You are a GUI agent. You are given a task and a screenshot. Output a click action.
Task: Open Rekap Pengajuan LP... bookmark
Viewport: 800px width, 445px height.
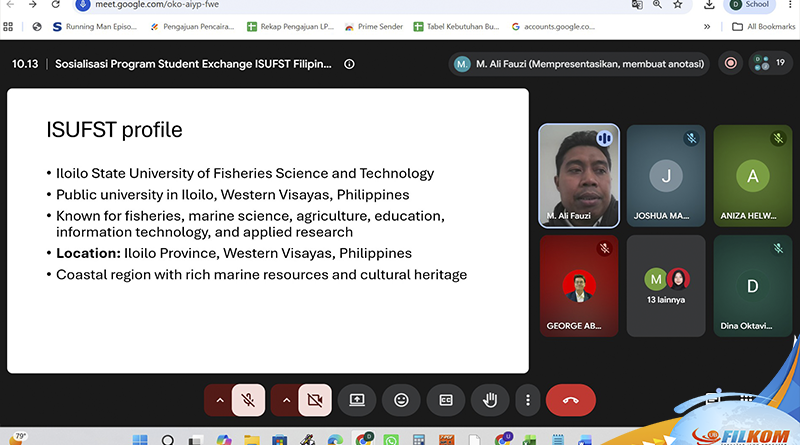pos(290,27)
